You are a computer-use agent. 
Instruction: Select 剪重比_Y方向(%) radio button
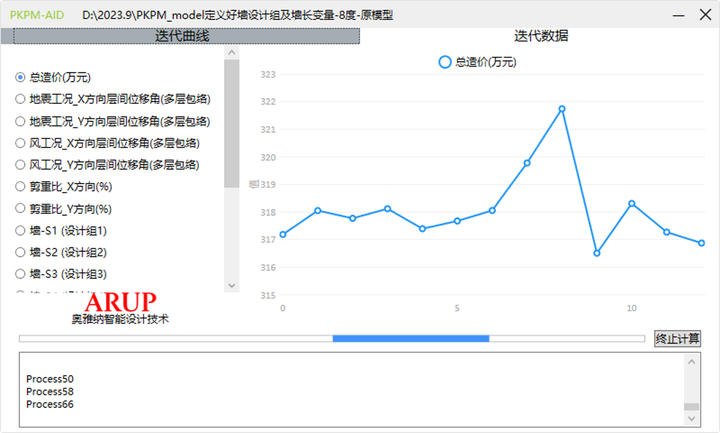pyautogui.click(x=21, y=209)
